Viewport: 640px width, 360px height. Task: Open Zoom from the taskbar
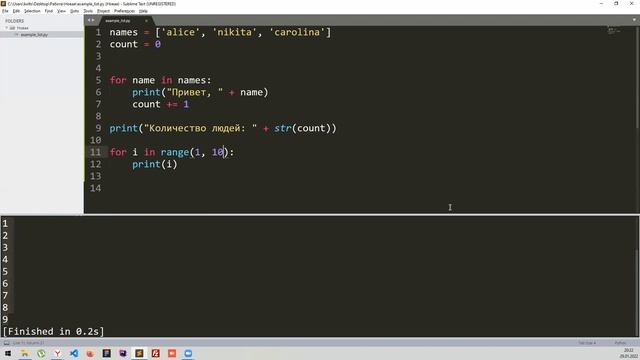click(x=188, y=353)
